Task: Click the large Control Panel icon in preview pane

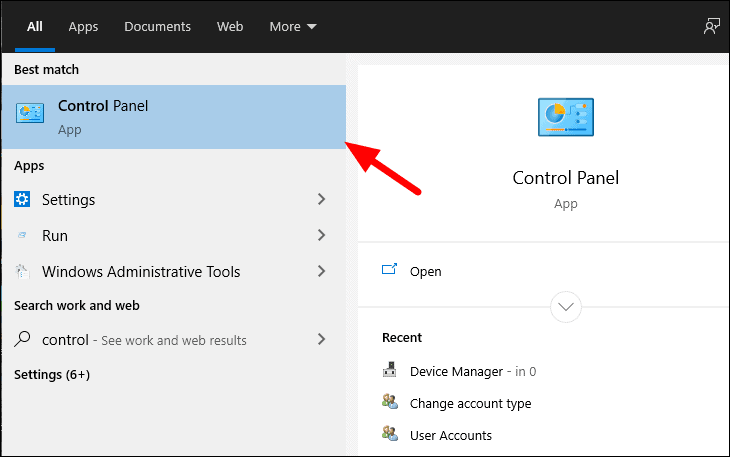Action: coord(566,117)
